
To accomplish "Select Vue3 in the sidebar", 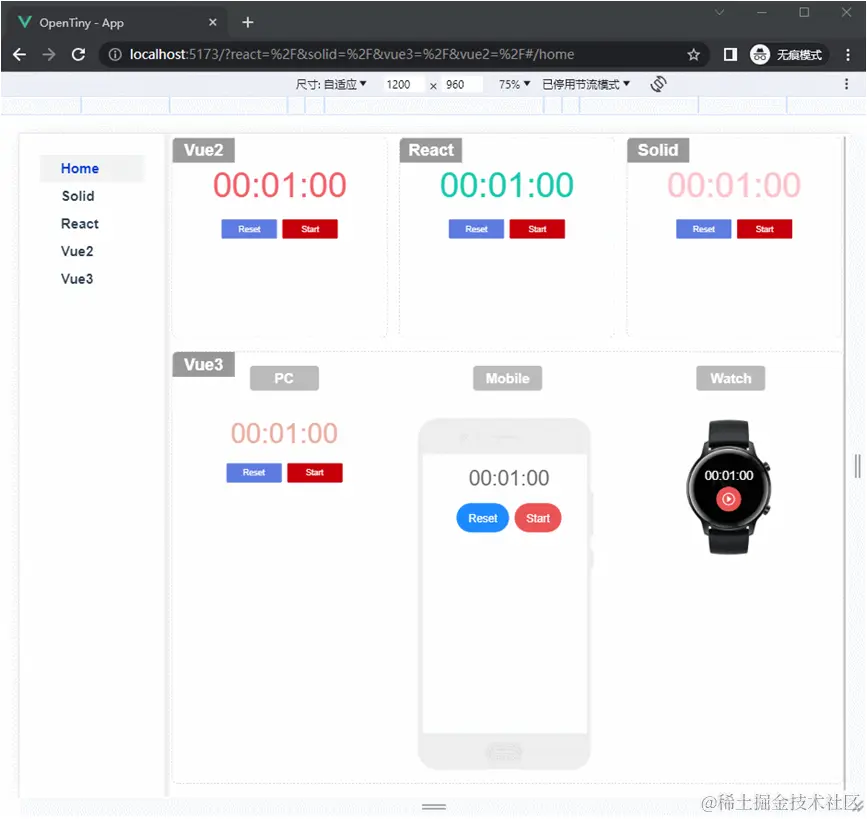I will click(77, 279).
